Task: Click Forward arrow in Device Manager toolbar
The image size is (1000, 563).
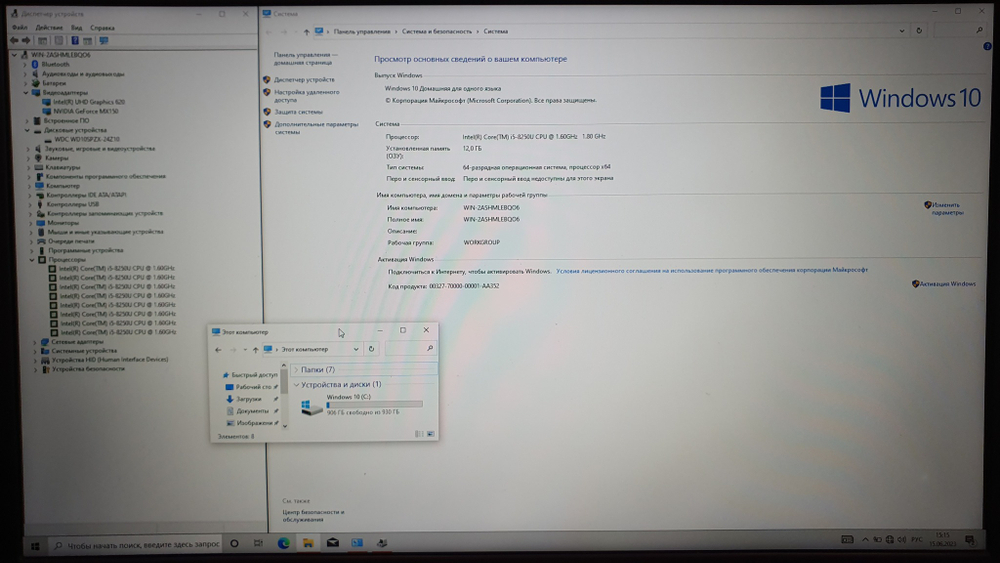Action: (x=26, y=41)
